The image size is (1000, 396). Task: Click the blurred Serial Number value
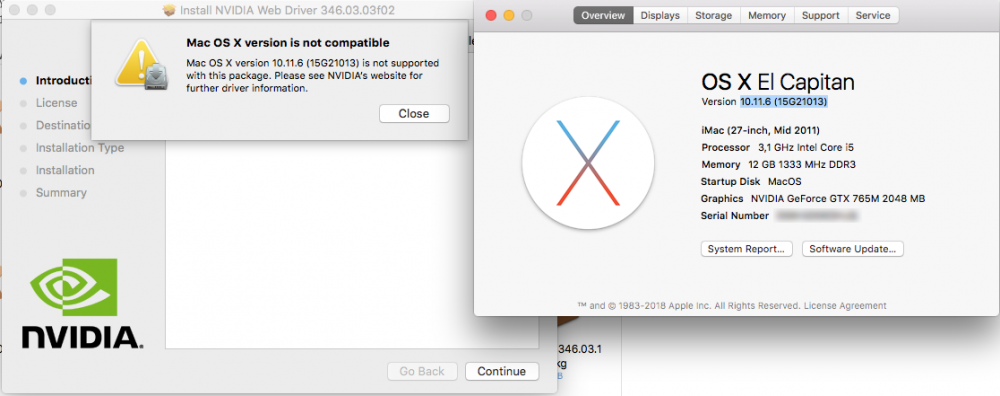pyautogui.click(x=816, y=216)
